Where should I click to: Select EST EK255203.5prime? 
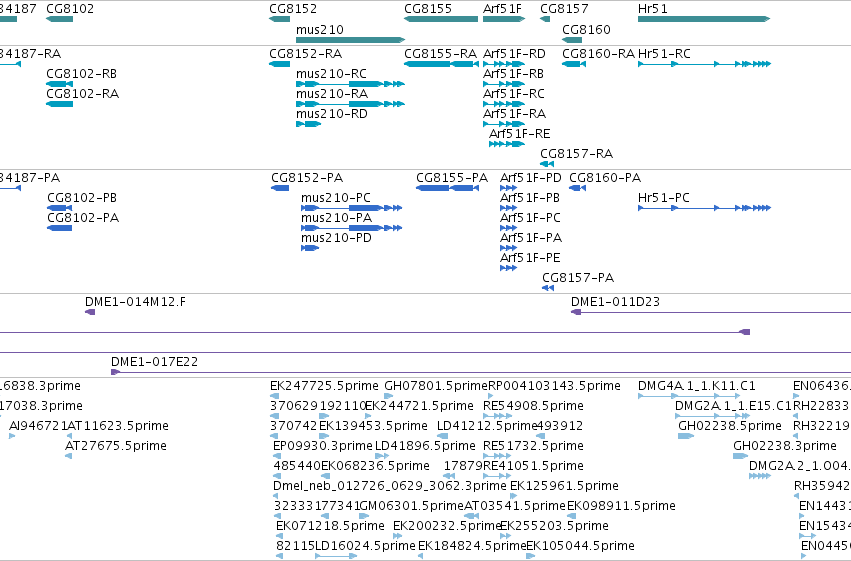click(505, 536)
